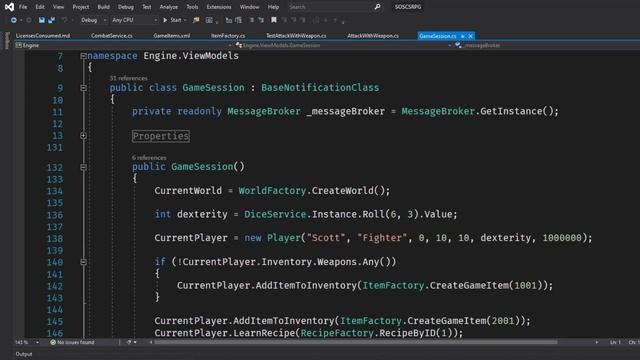
Task: Switch to the TestAttackWithWeapon.cs tab
Action: point(296,36)
